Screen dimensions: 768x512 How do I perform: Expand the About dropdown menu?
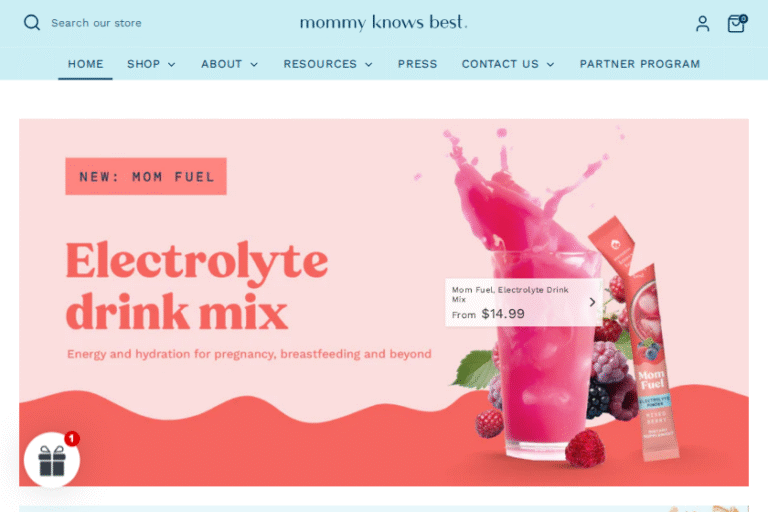click(229, 64)
